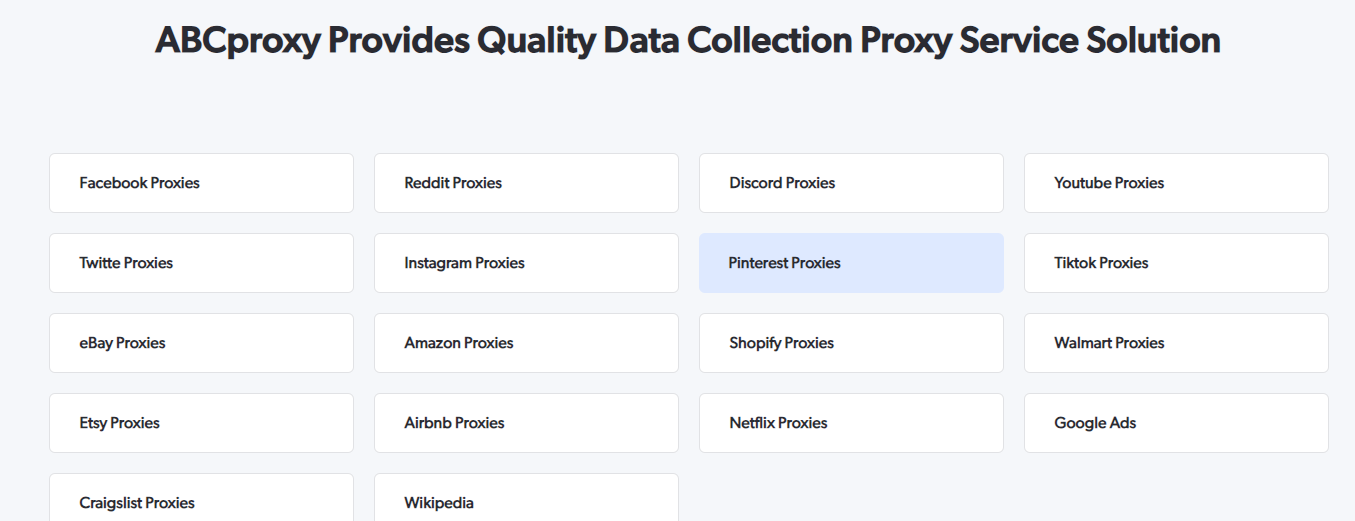
Task: Open eBay Proxies
Action: point(201,343)
